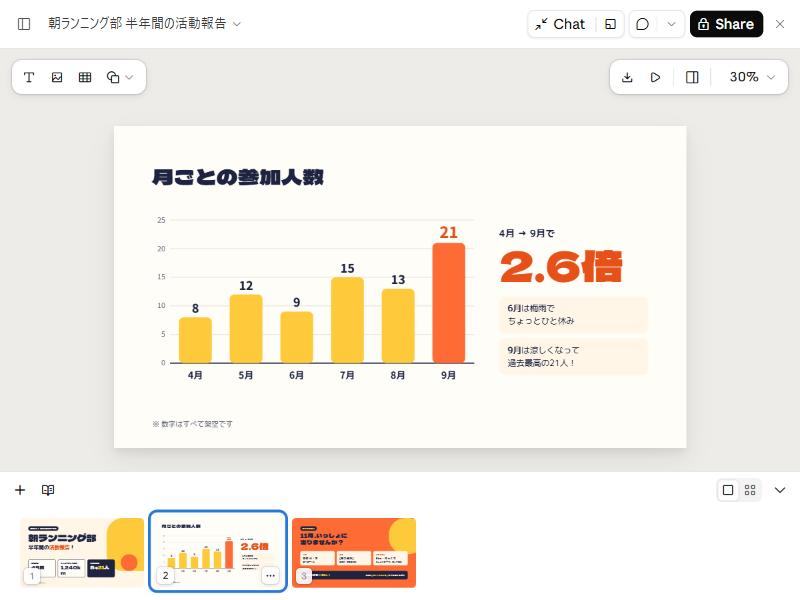Select the Table insert tool
This screenshot has height=600, width=800.
[x=85, y=77]
